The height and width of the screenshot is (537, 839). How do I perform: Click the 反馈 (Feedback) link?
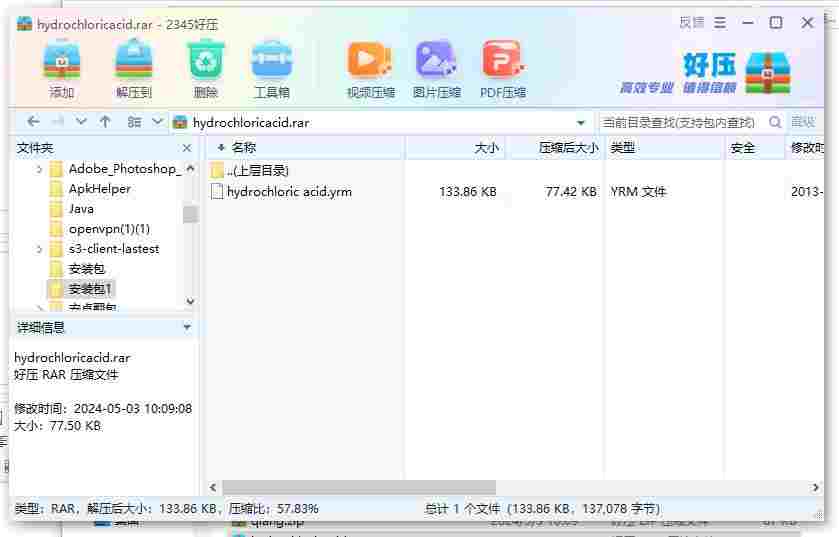pos(692,23)
